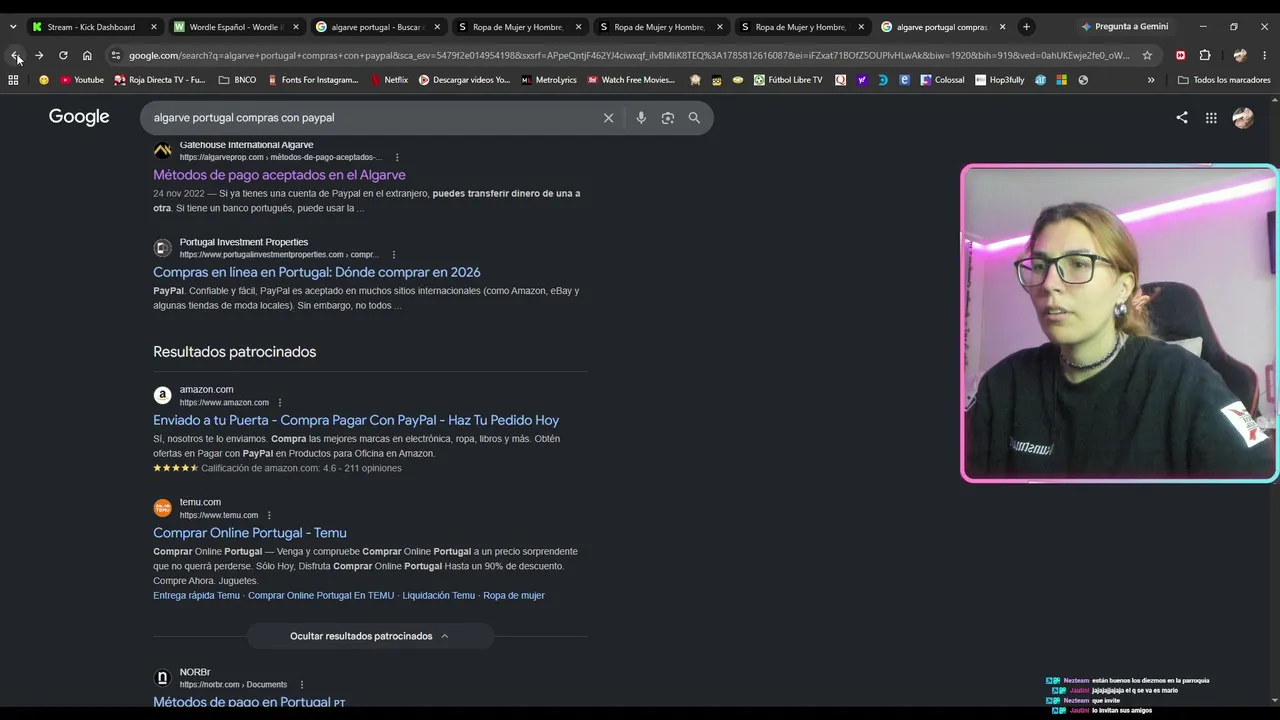The width and height of the screenshot is (1280, 720).
Task: Follow the Entrega rápida Temu sitelink
Action: 196,595
